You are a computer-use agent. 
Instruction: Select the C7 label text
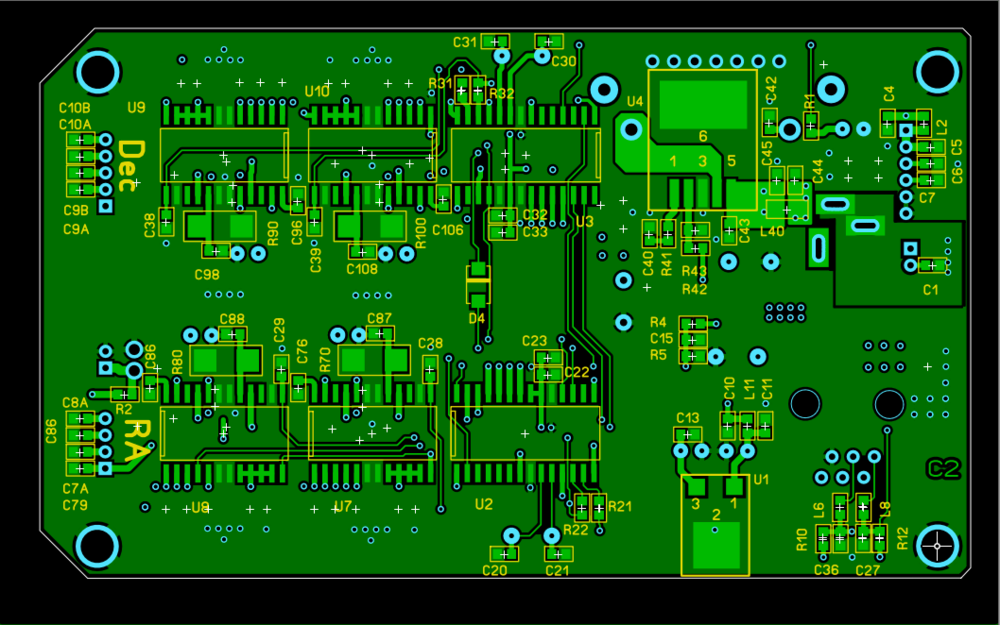pyautogui.click(x=927, y=198)
